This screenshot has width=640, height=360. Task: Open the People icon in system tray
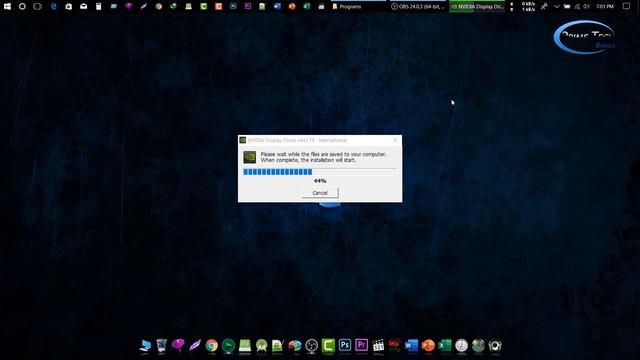click(x=544, y=7)
